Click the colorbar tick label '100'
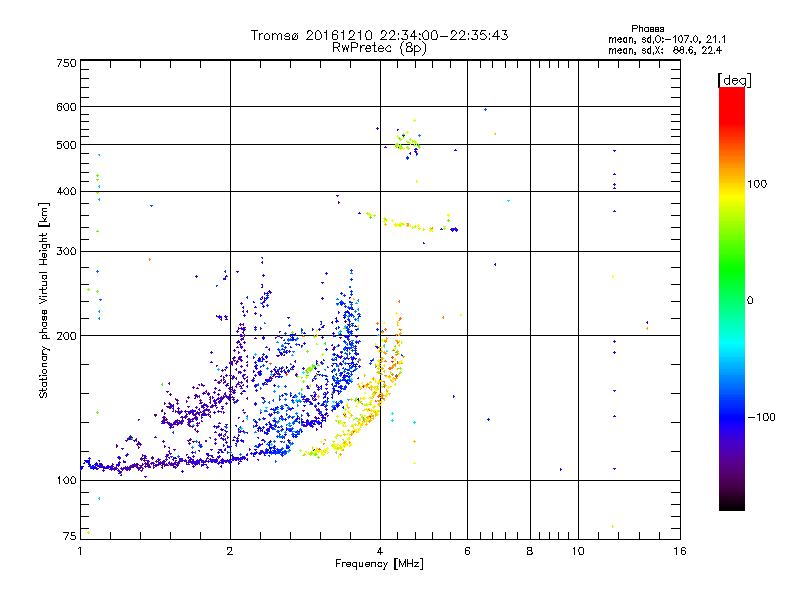800x600 pixels. point(757,184)
